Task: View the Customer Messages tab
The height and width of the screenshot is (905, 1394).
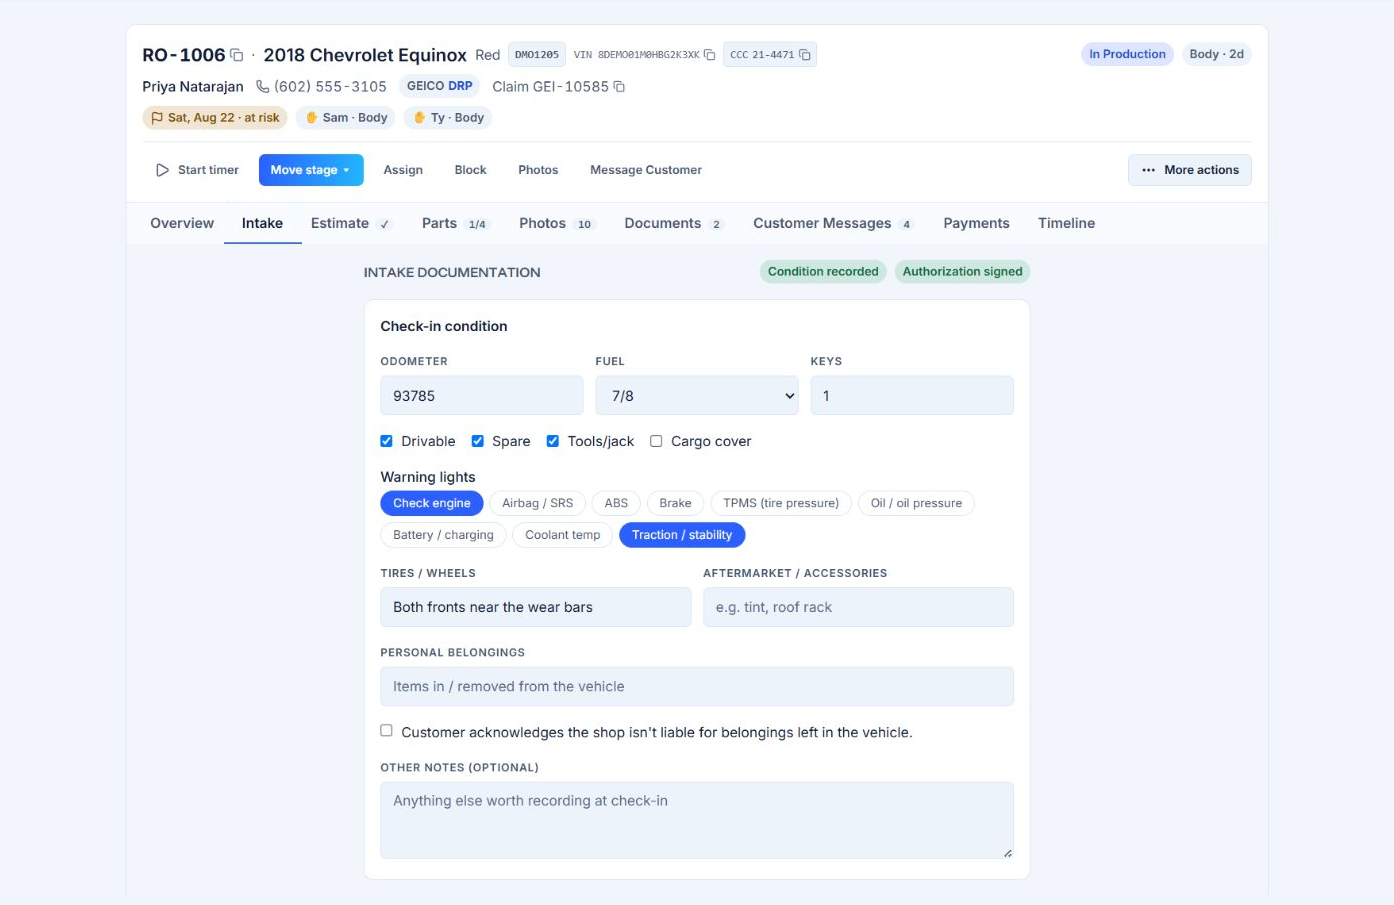Action: [x=833, y=223]
